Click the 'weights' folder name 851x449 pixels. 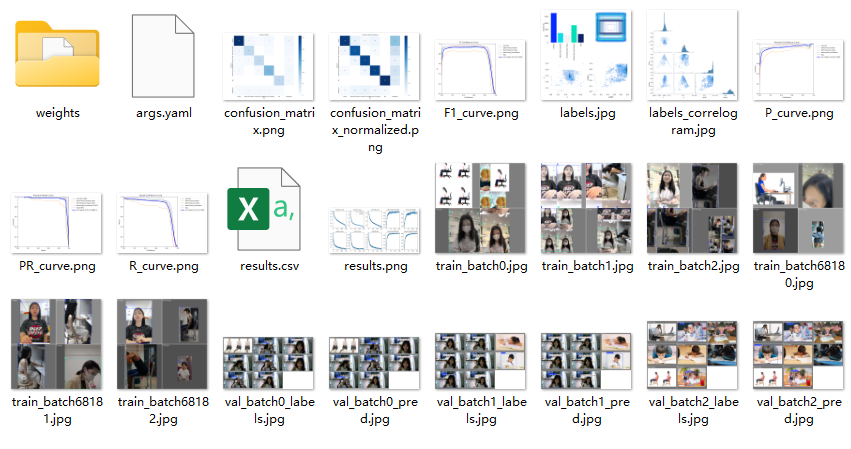click(58, 113)
